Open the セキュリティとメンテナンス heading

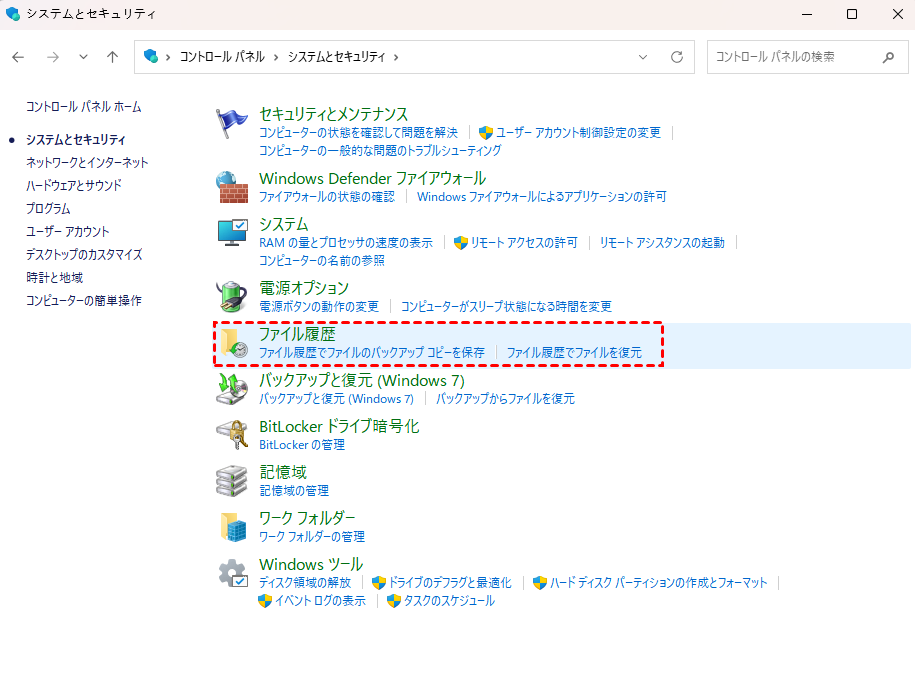coord(333,114)
